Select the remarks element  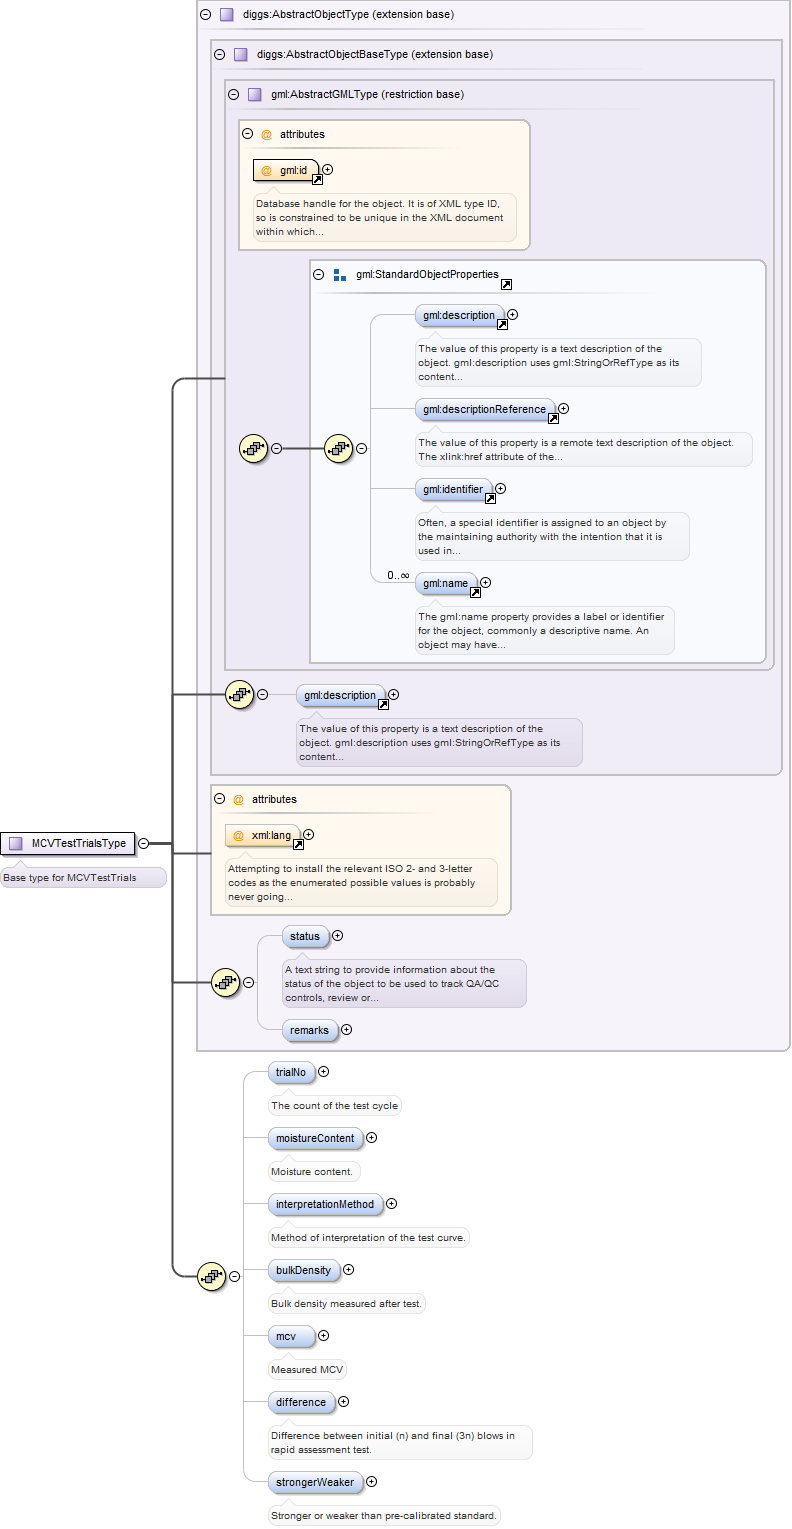click(x=308, y=1030)
